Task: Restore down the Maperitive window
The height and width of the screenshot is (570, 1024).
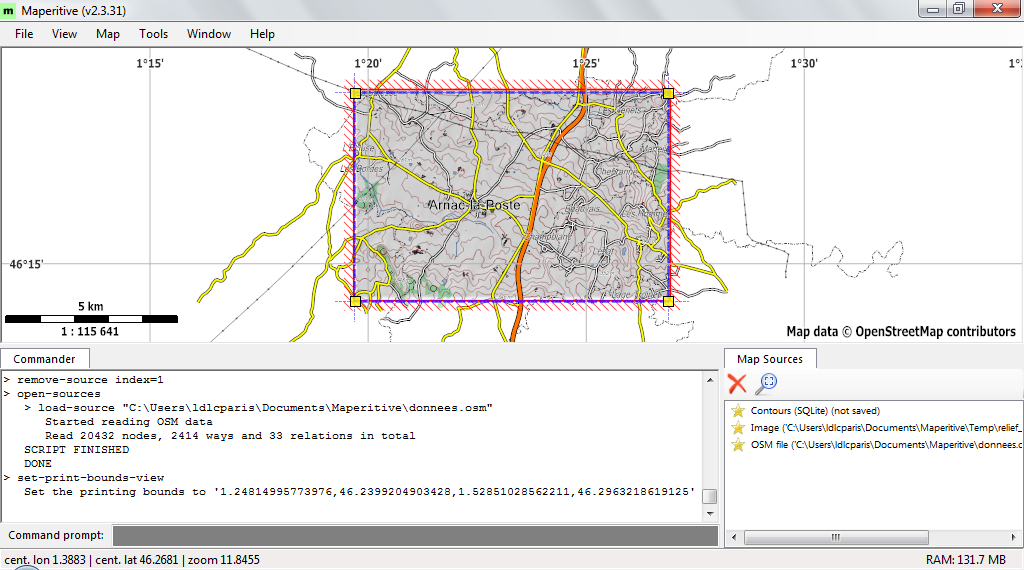Action: pos(959,8)
